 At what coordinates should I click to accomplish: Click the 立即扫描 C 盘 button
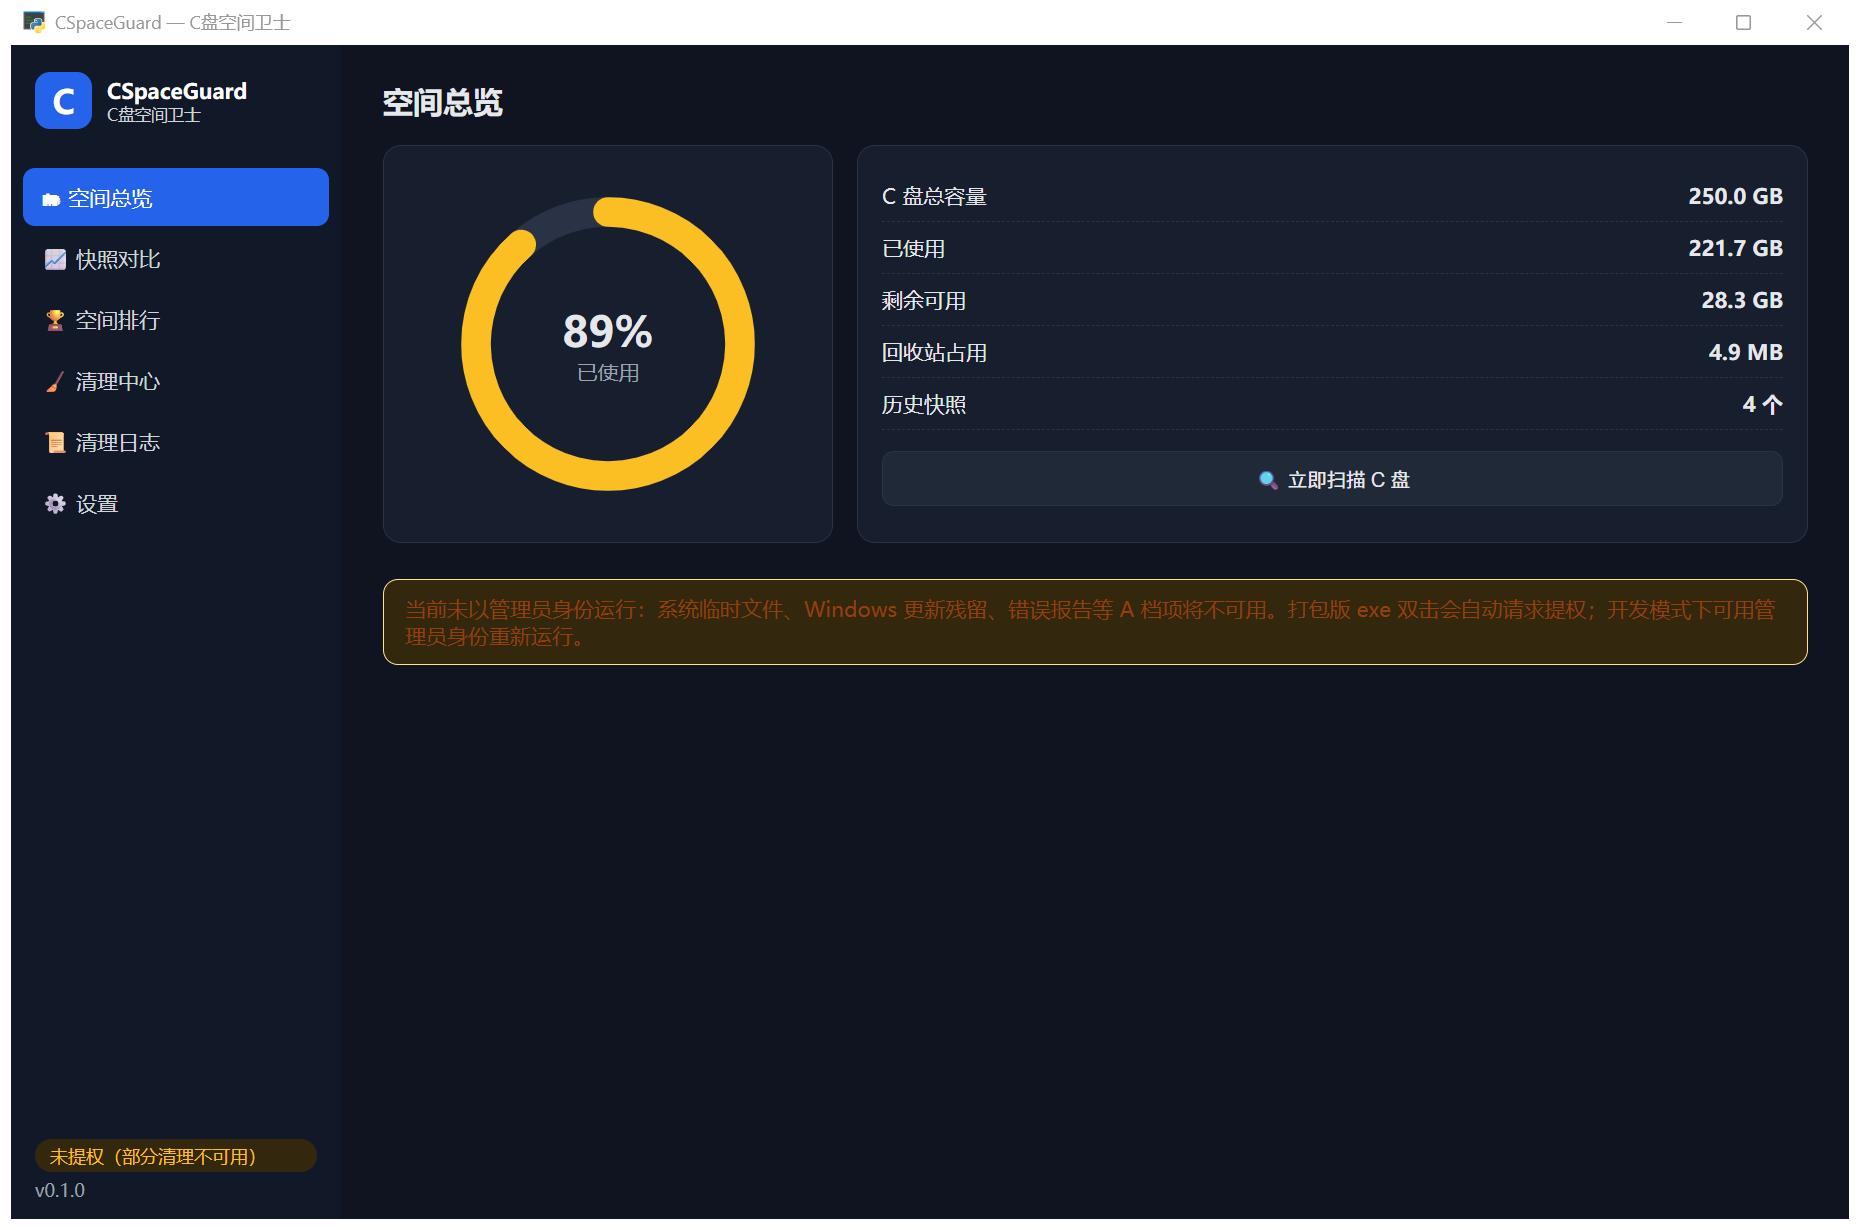pyautogui.click(x=1332, y=479)
